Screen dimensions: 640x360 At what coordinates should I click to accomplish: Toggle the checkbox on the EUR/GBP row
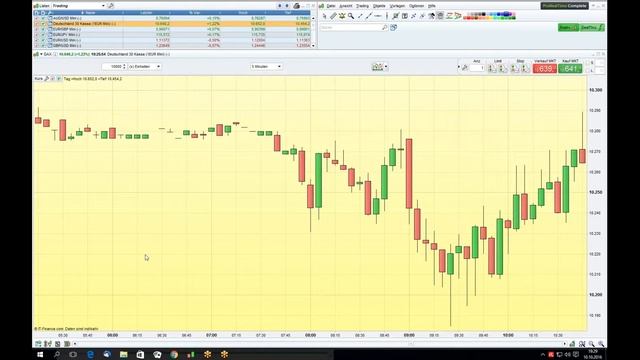[x=43, y=29]
